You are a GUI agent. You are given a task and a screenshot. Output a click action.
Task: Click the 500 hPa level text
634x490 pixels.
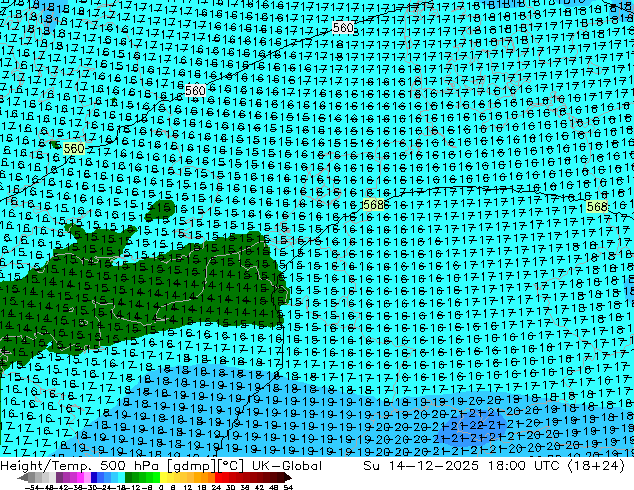point(129,466)
